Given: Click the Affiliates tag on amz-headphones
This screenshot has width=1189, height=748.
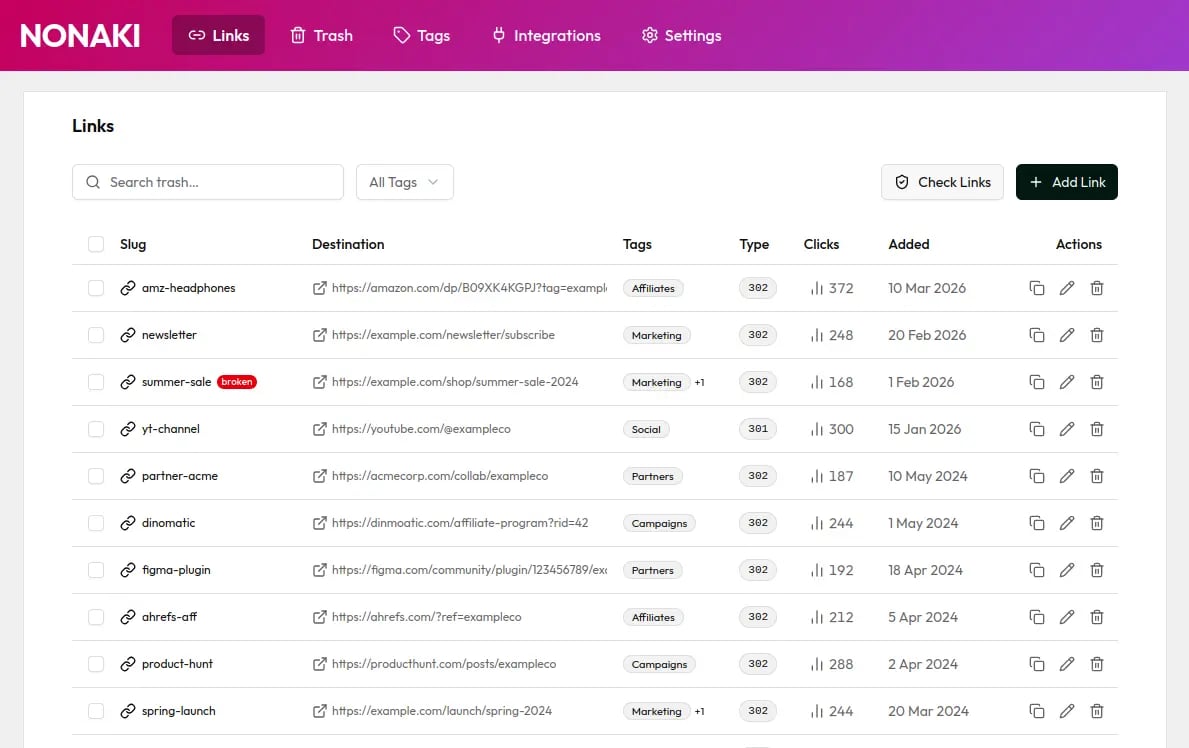Looking at the screenshot, I should (x=653, y=288).
